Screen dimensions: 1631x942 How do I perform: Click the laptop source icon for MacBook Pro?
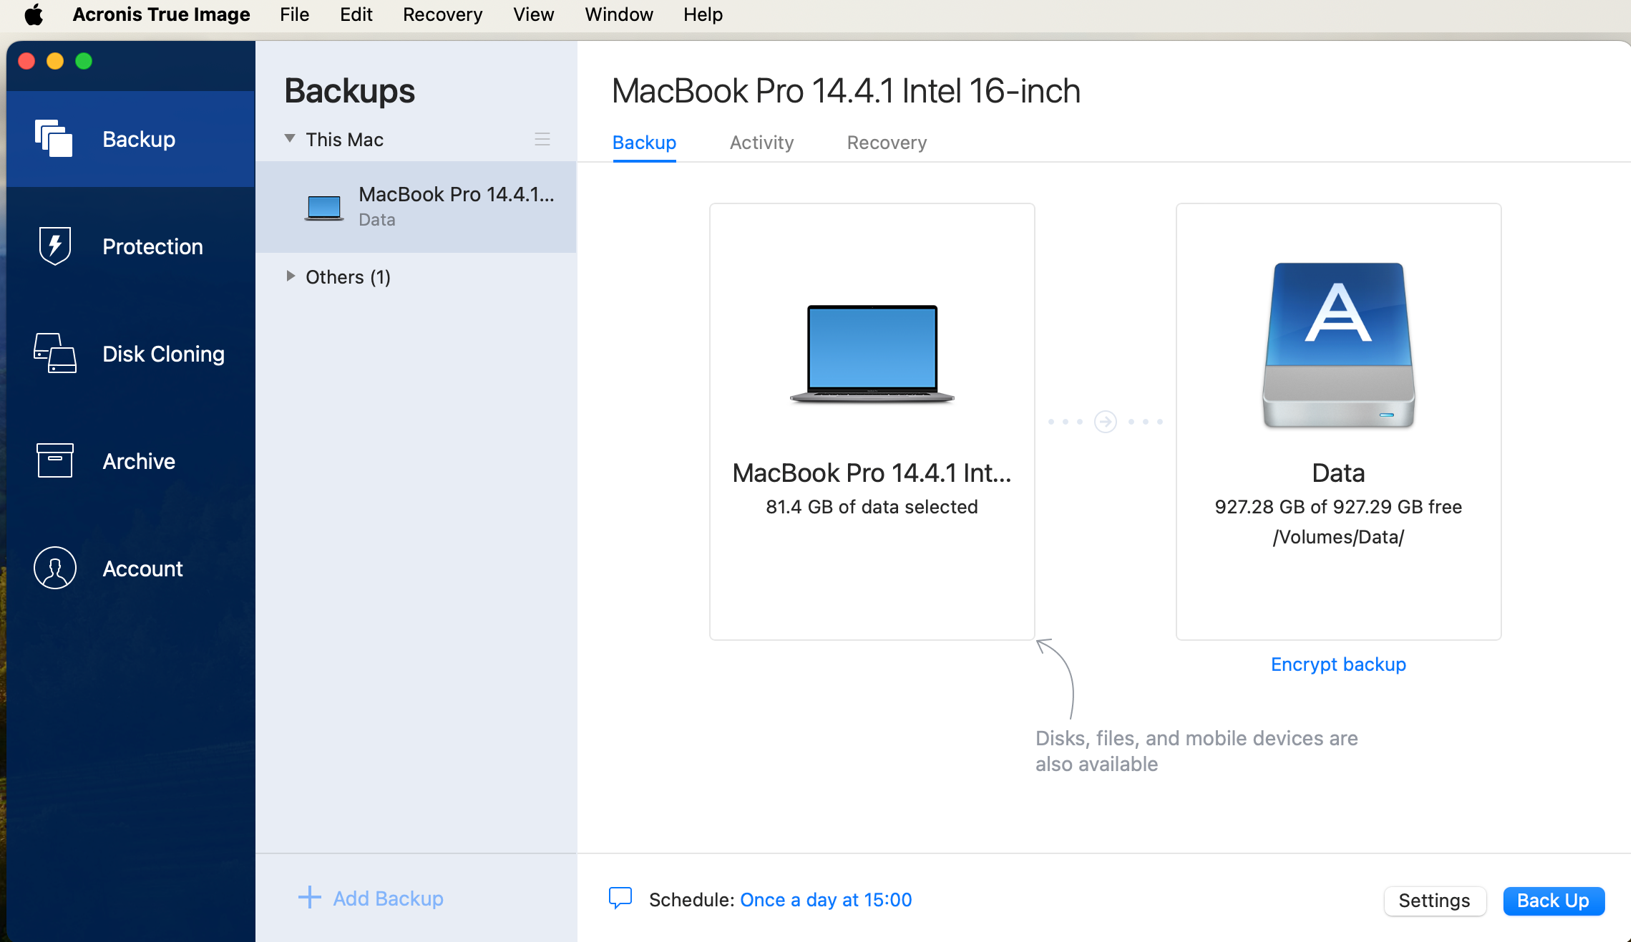click(871, 355)
